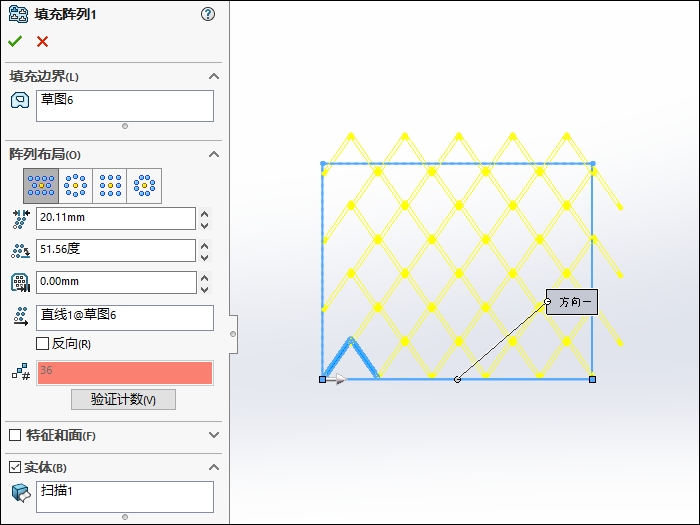Click the bottom-right boundary corner point
Viewport: 700px width, 525px height.
coord(592,379)
